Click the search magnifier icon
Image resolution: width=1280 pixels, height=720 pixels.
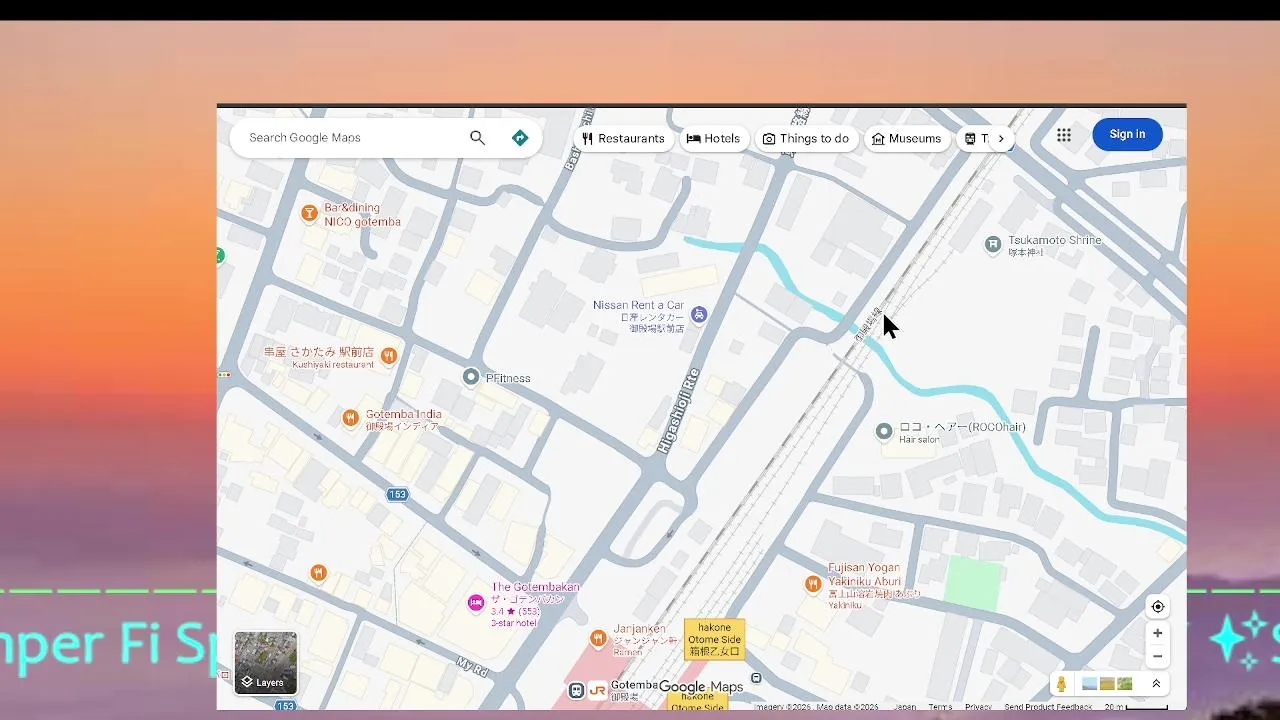point(477,138)
